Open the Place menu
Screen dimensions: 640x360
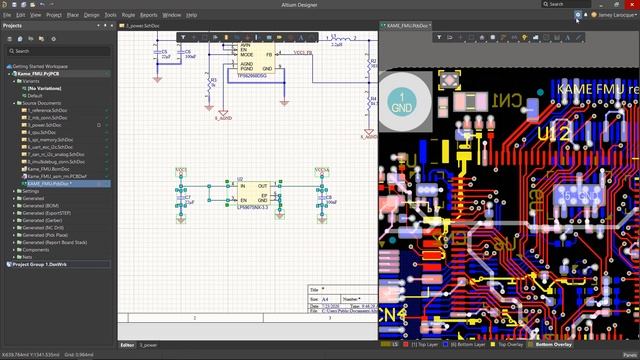coord(73,15)
